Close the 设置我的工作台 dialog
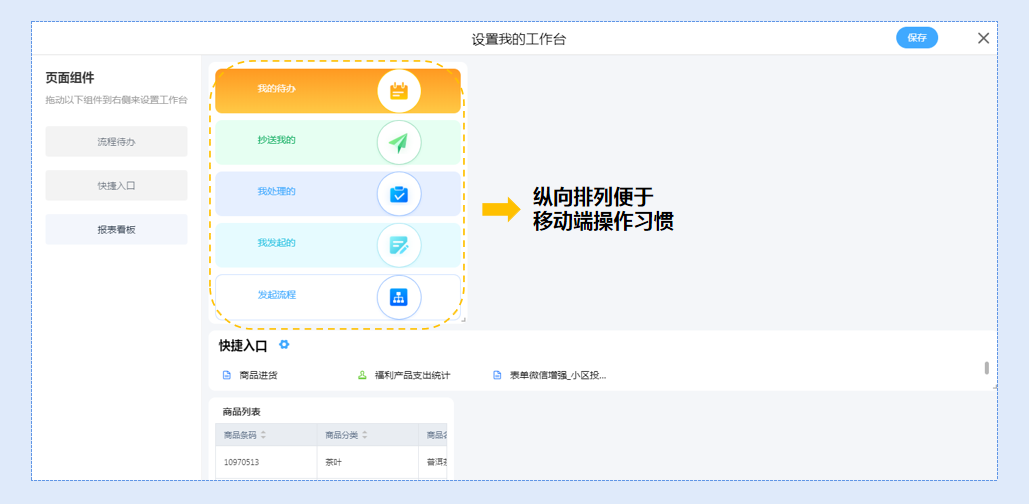 pyautogui.click(x=983, y=38)
